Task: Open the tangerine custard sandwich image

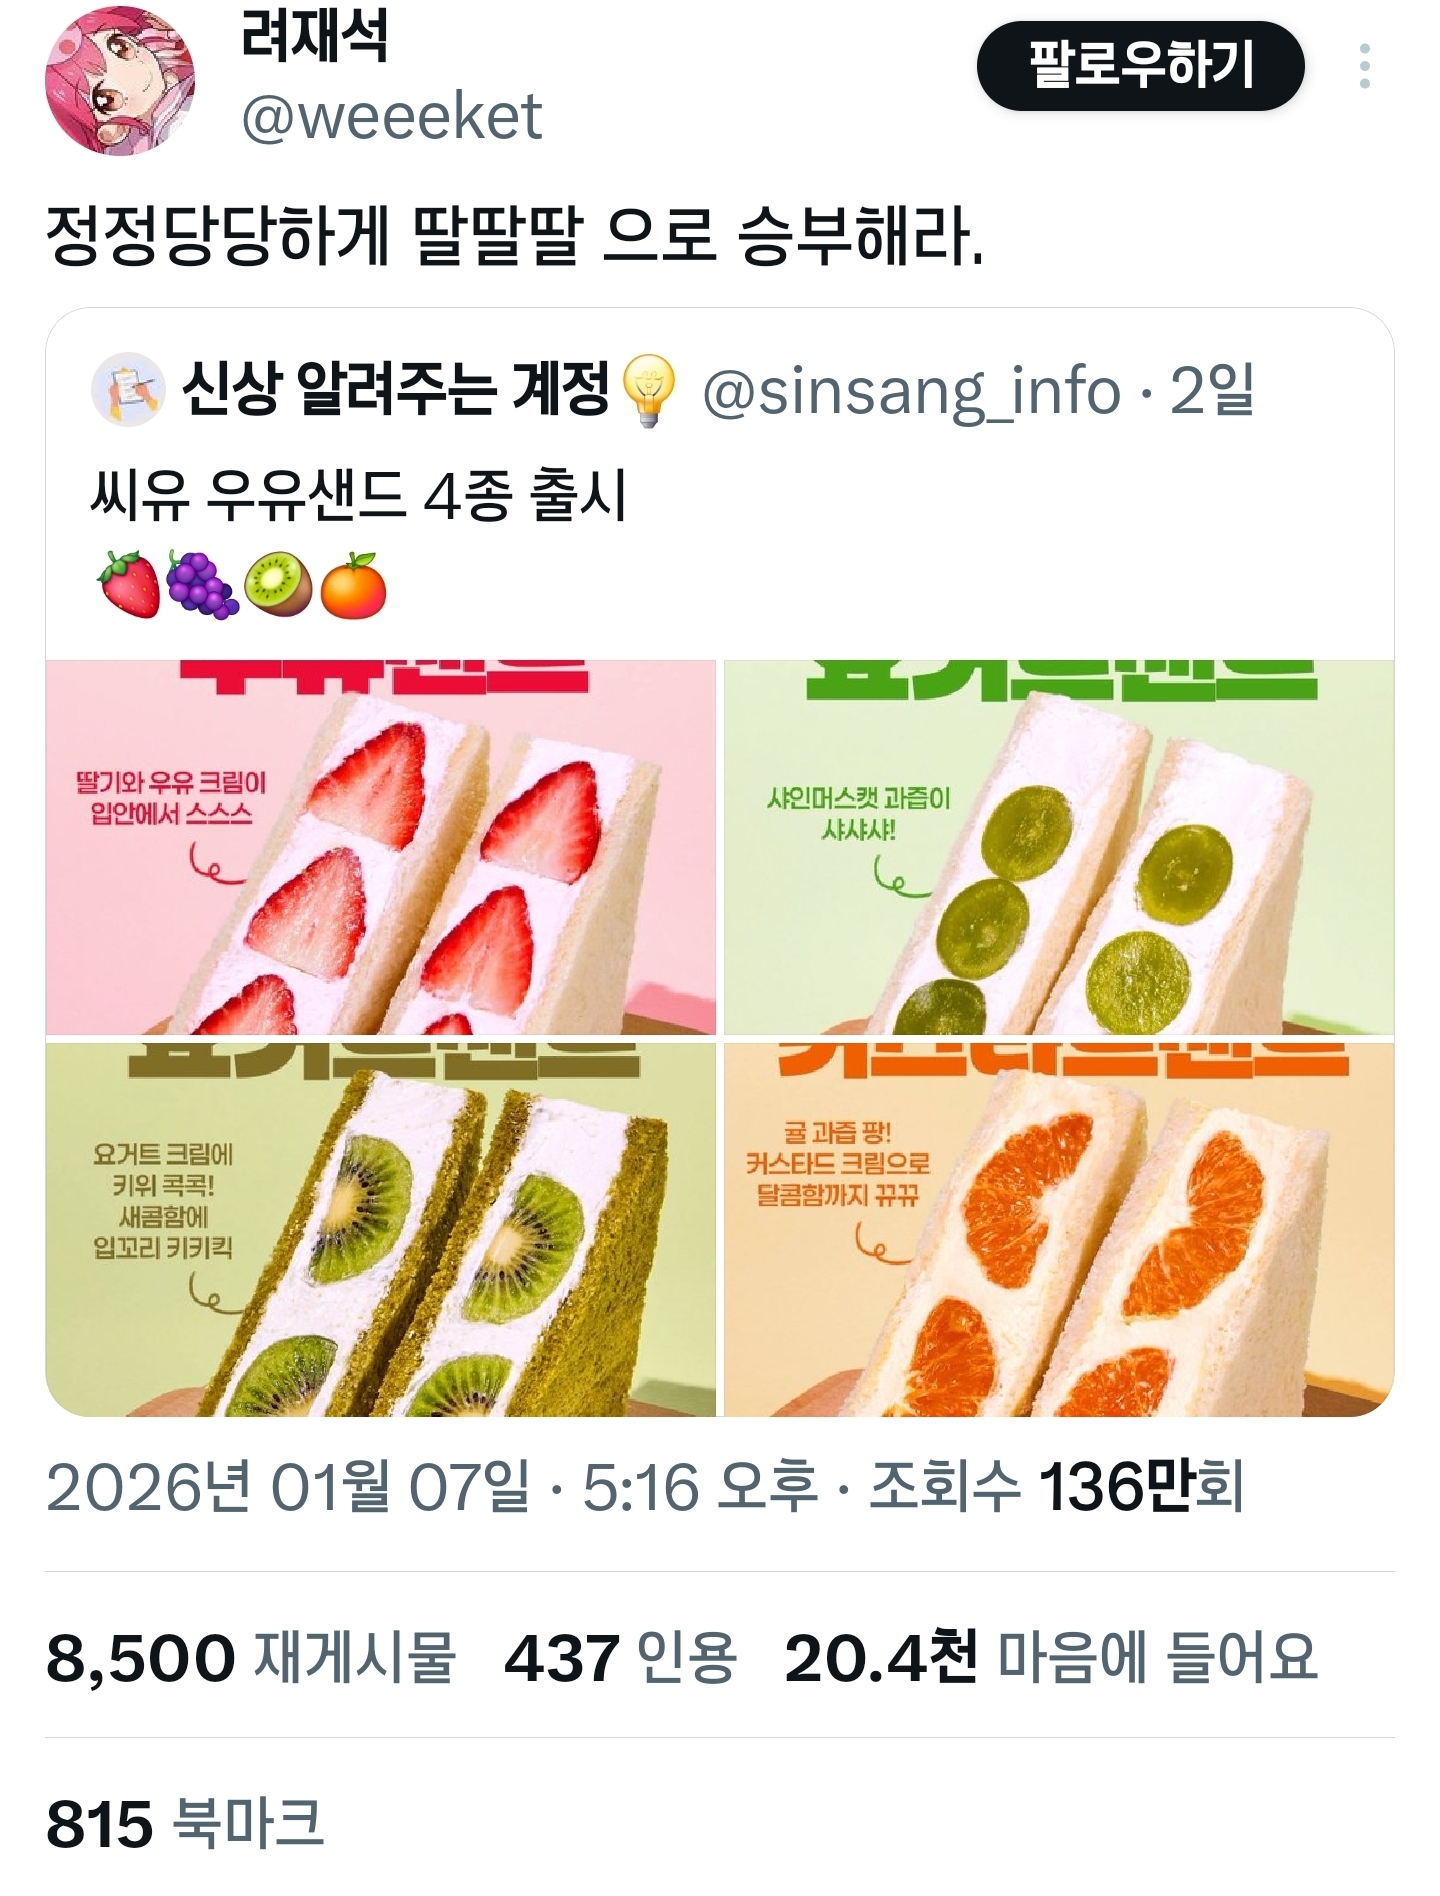Action: tap(1059, 1229)
